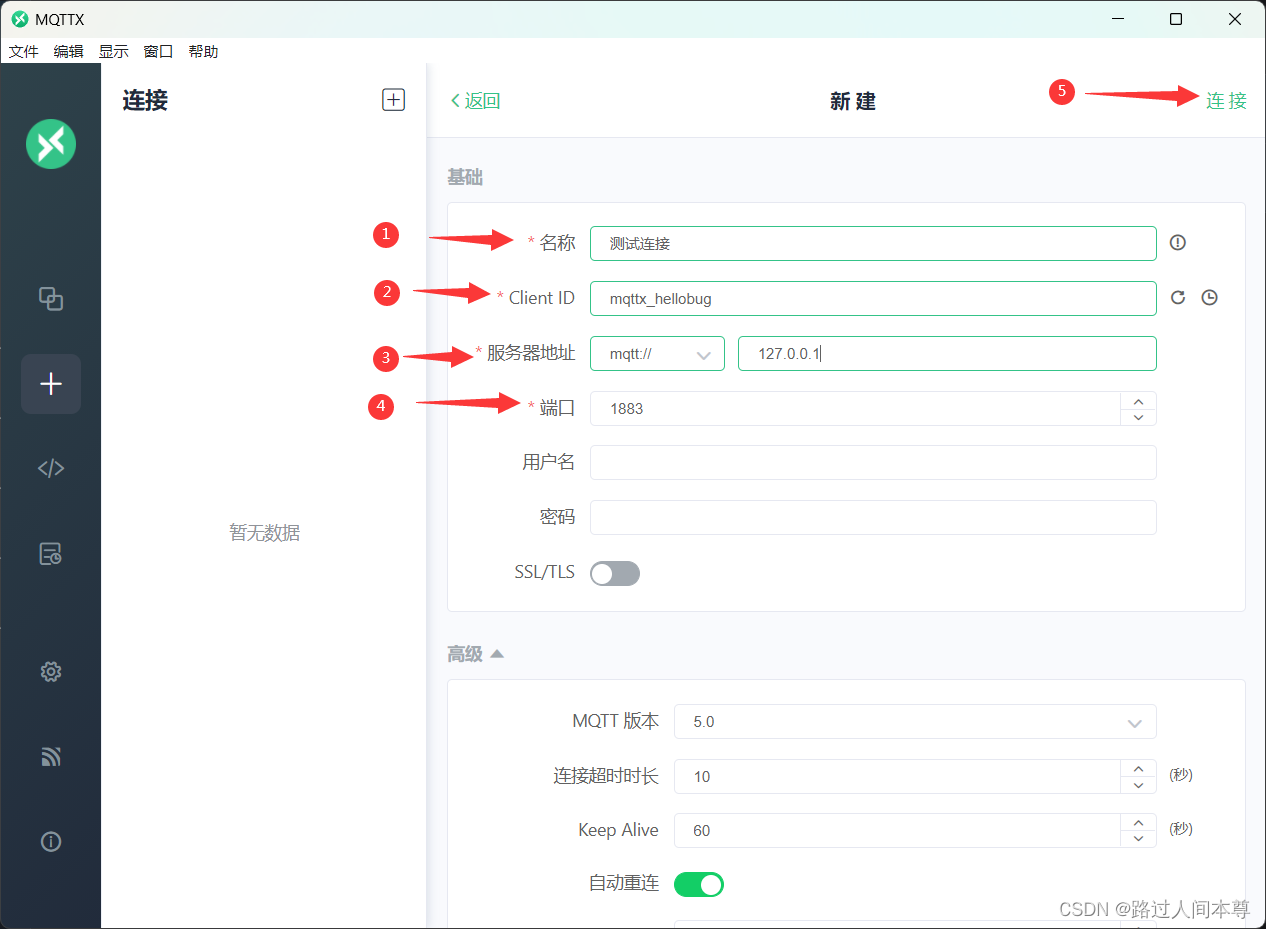
Task: Decrease Keep Alive with down arrow
Action: [x=1138, y=839]
